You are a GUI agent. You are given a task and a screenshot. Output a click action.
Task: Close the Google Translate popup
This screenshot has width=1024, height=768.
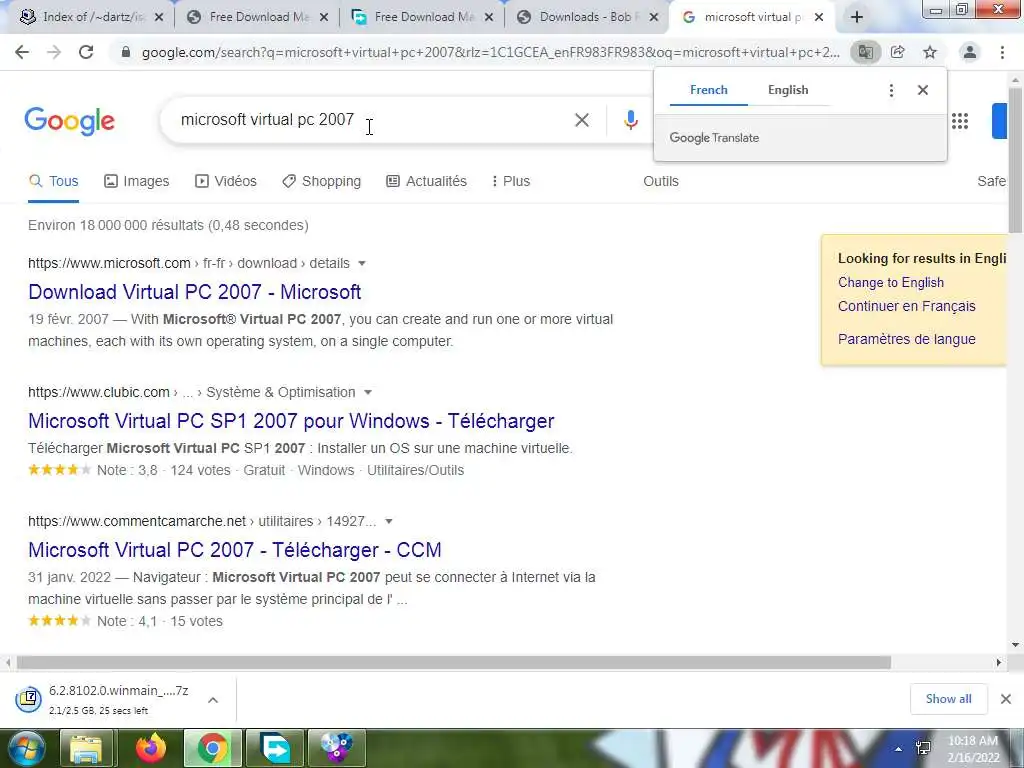point(923,90)
